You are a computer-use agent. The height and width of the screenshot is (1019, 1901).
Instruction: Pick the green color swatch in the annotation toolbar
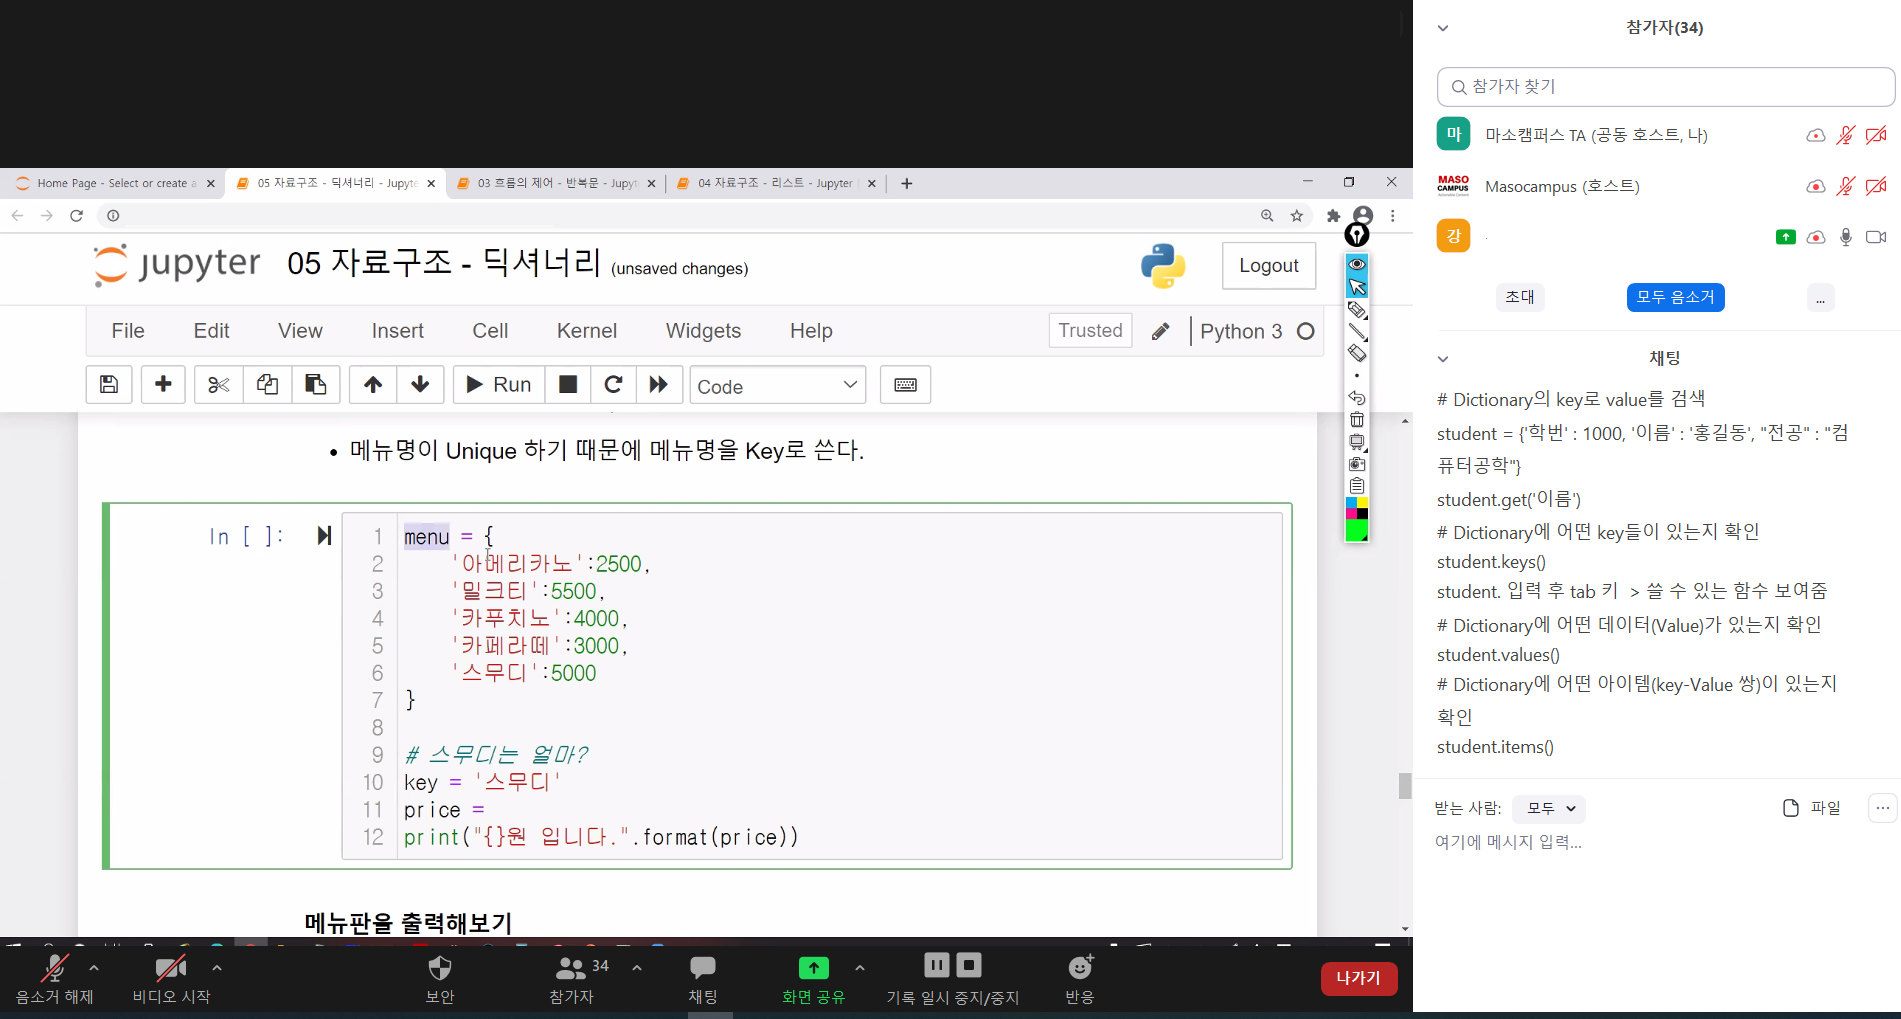[1357, 531]
